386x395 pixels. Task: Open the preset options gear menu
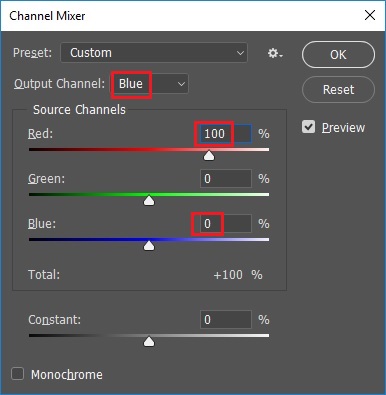click(x=275, y=53)
